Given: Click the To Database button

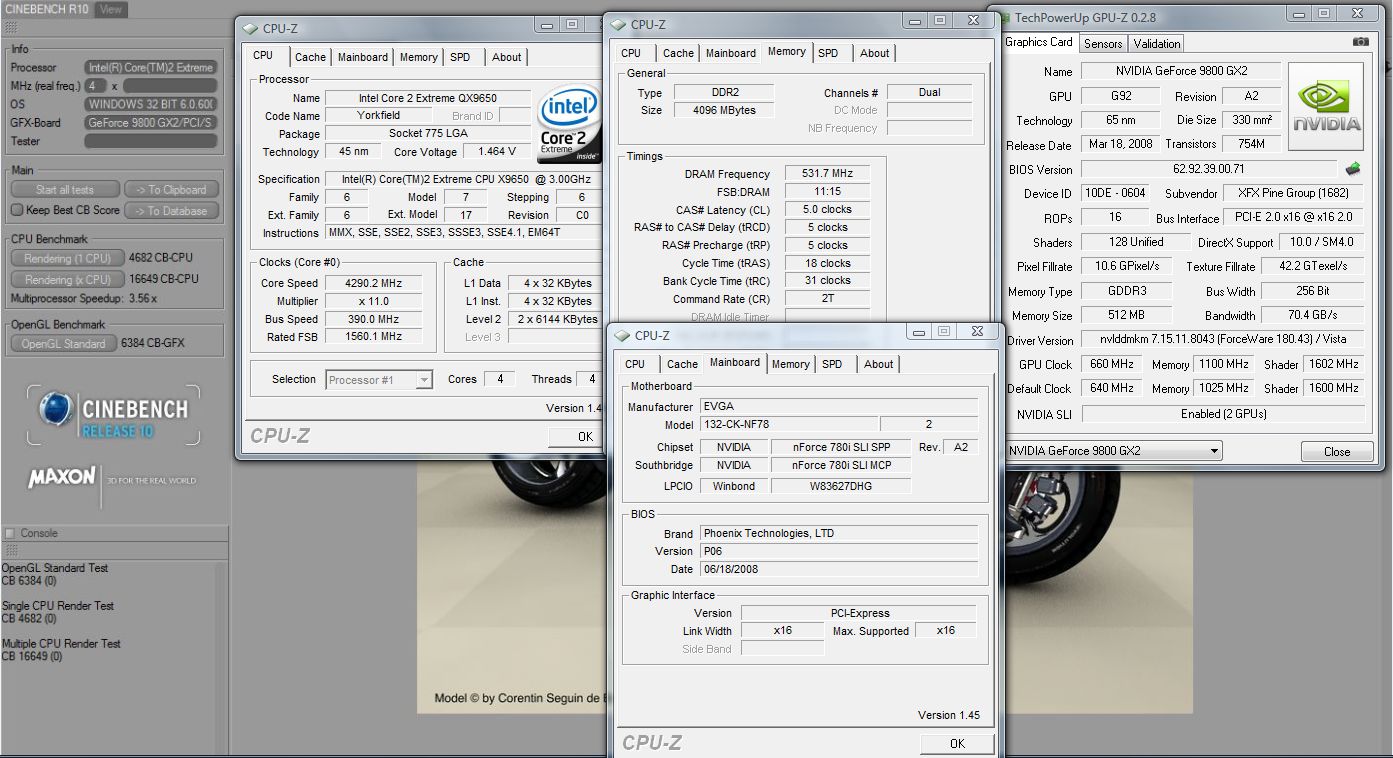Looking at the screenshot, I should click(170, 211).
